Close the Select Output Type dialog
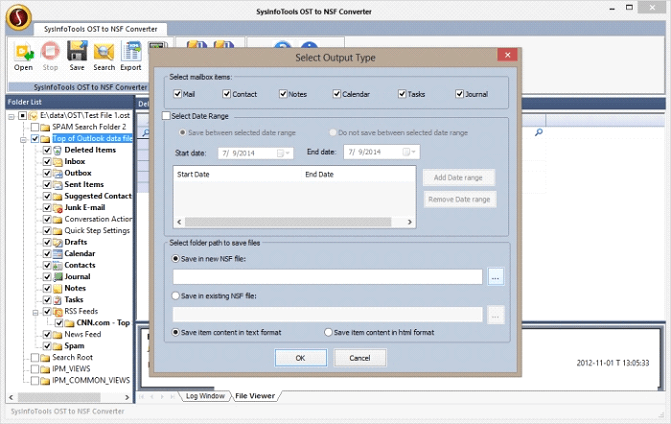 (x=508, y=55)
